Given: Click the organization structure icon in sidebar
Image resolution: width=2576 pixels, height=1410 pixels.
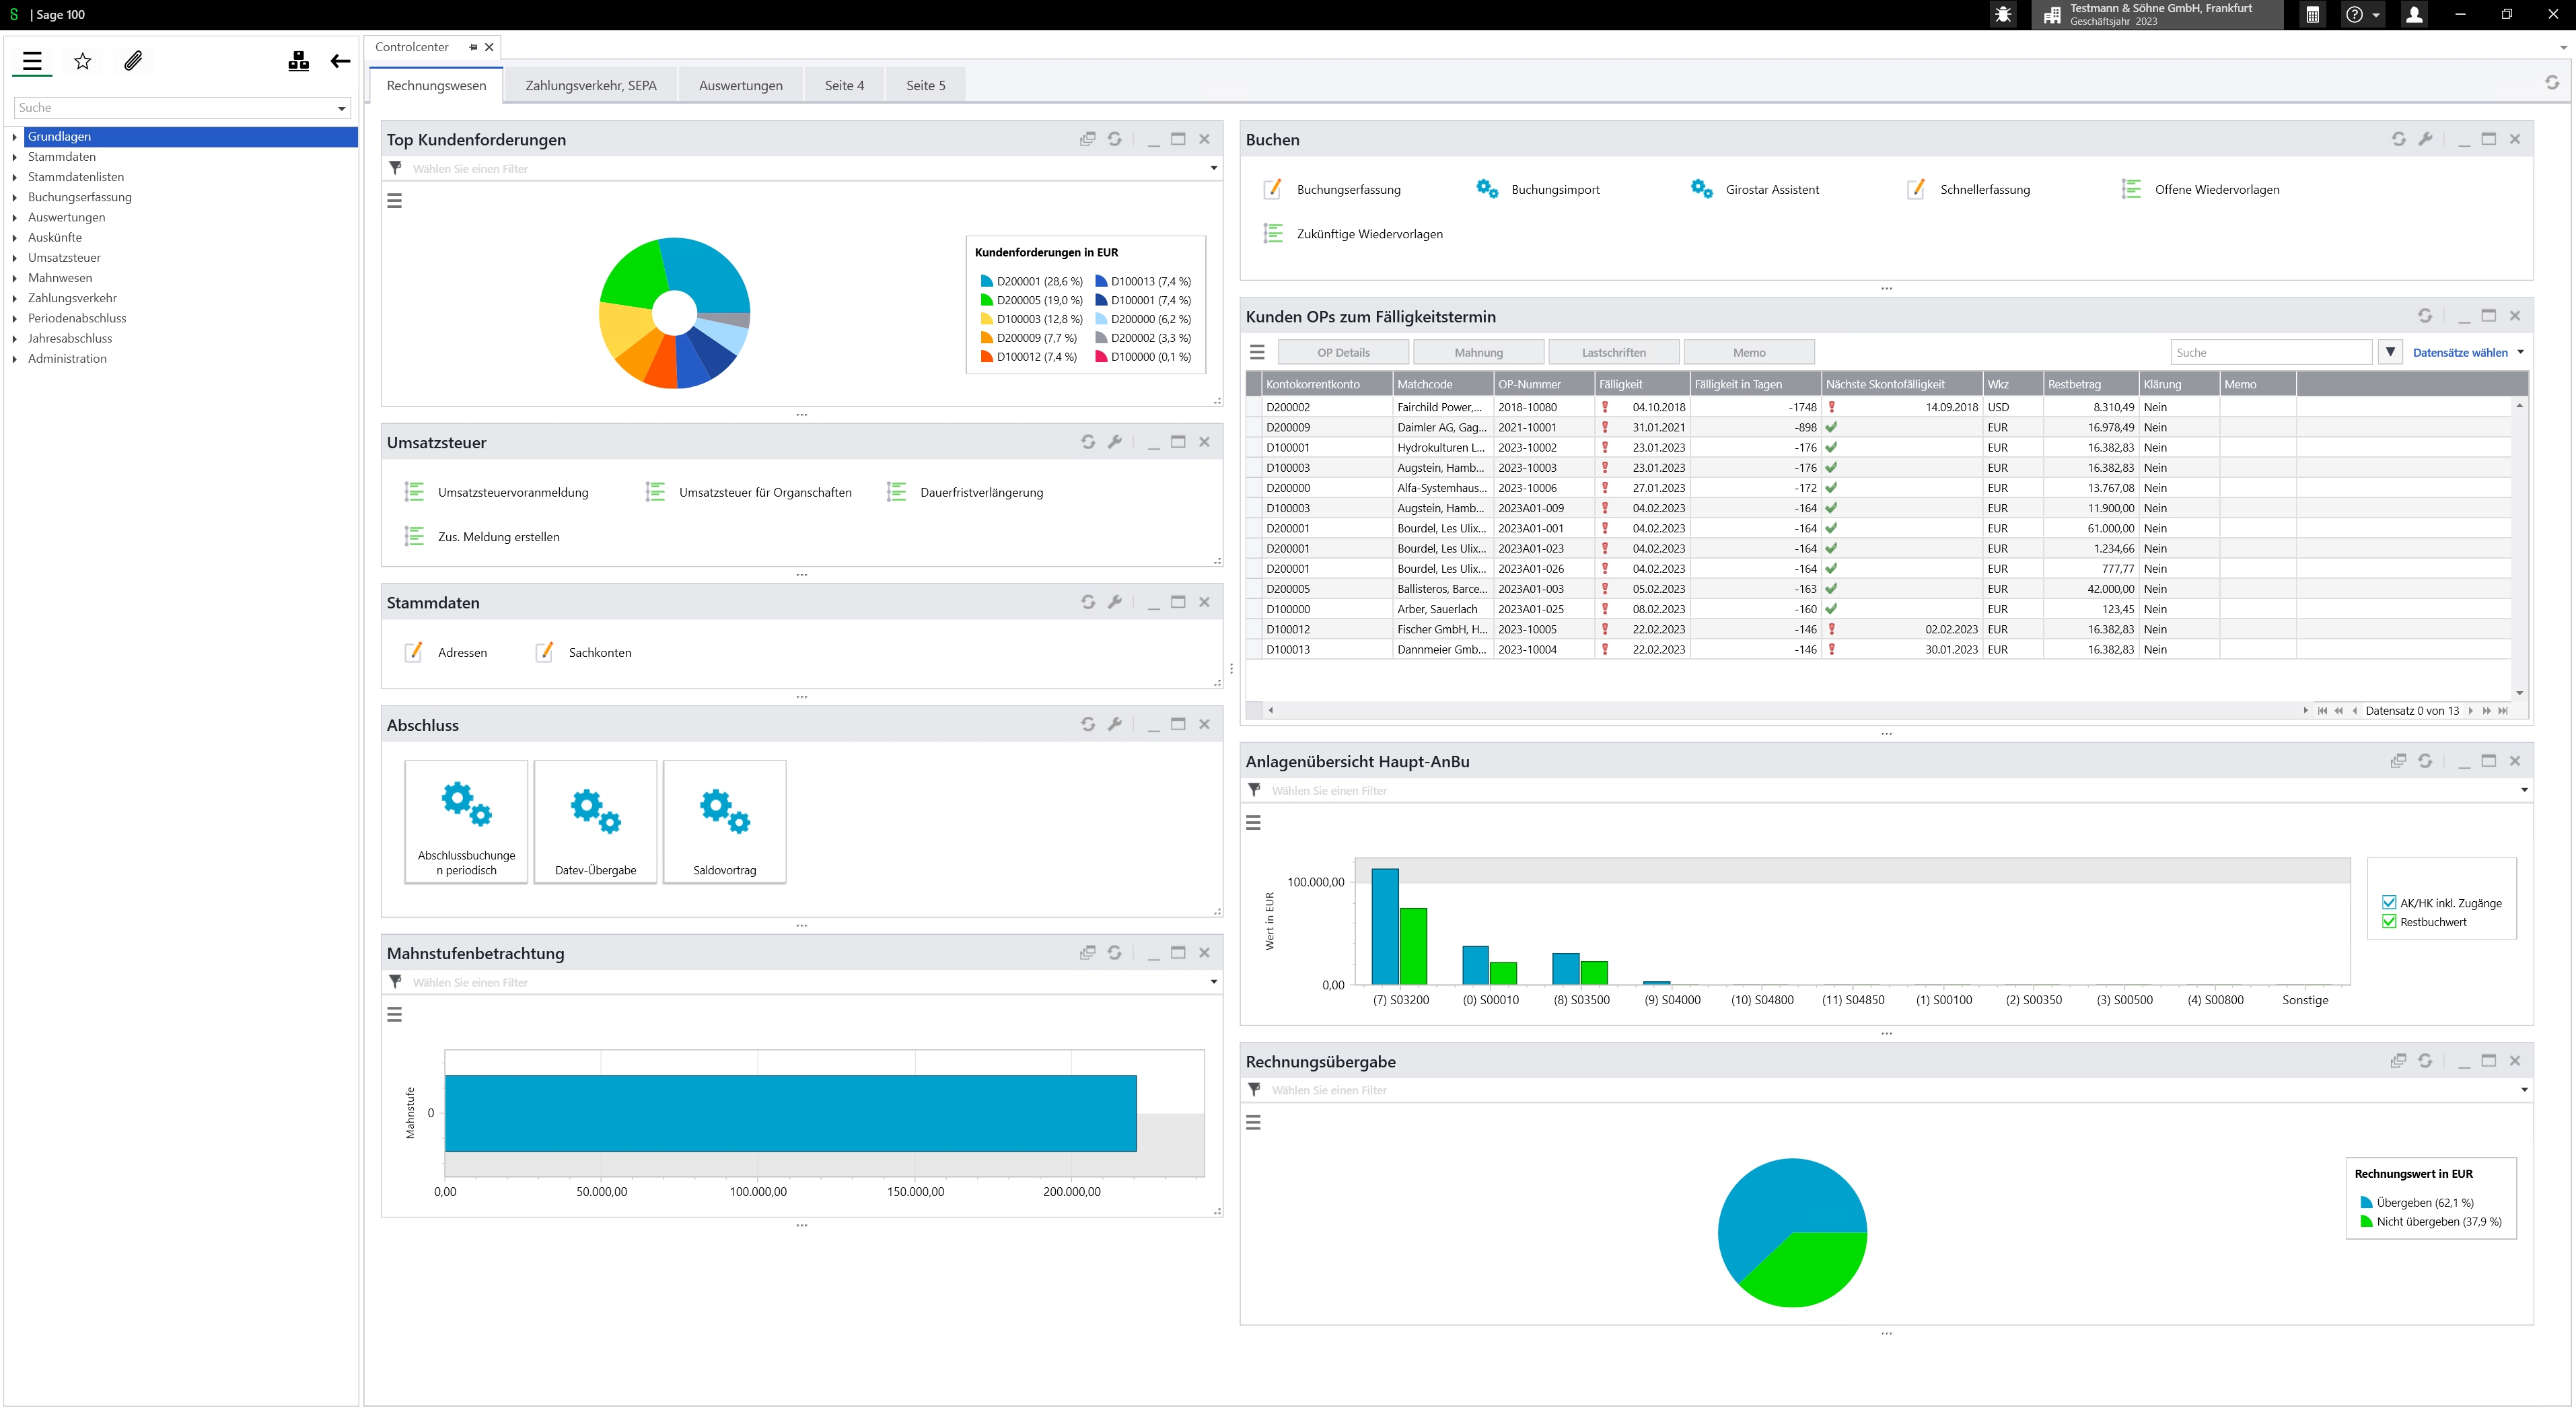Looking at the screenshot, I should point(298,62).
